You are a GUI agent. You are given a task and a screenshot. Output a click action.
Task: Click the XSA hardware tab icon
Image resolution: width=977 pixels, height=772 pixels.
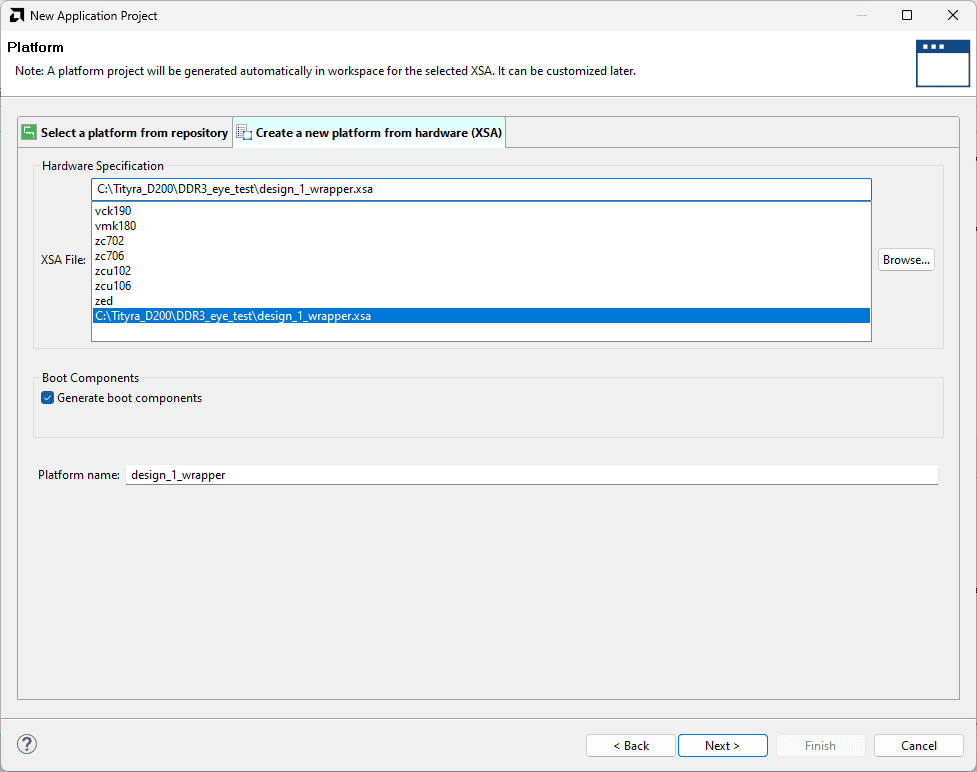click(244, 133)
